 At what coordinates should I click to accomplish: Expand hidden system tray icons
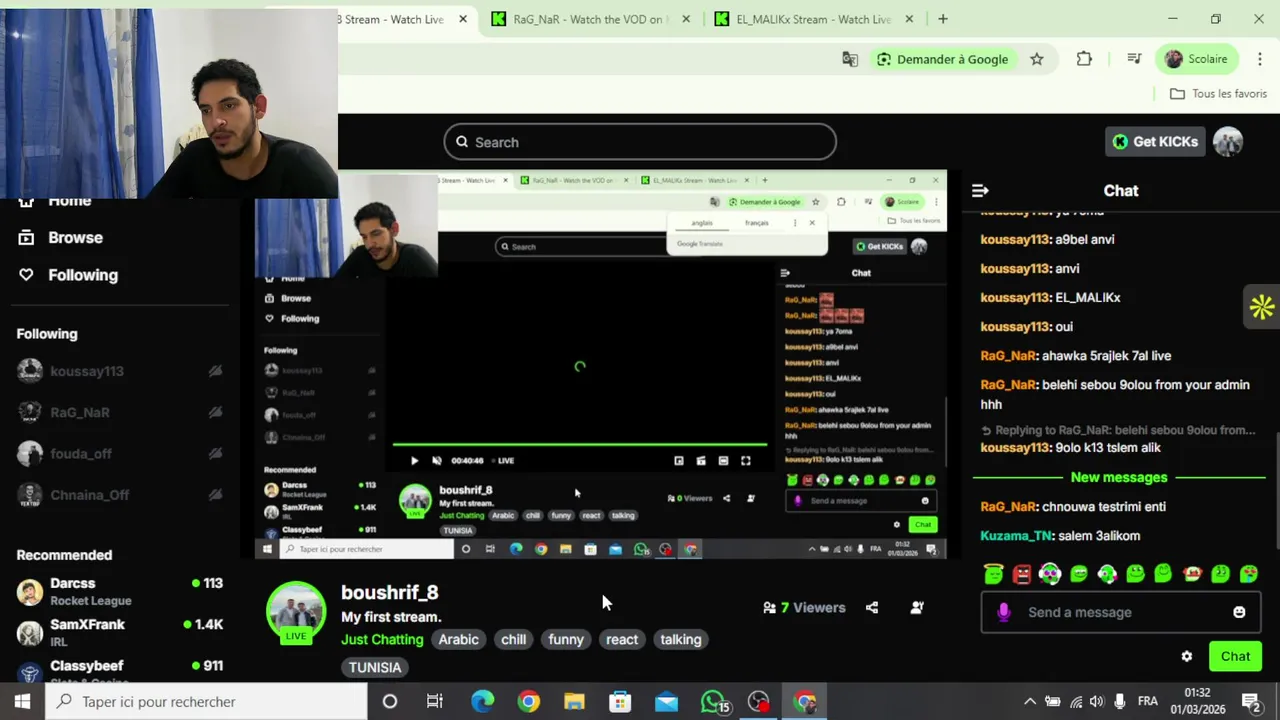point(1029,701)
